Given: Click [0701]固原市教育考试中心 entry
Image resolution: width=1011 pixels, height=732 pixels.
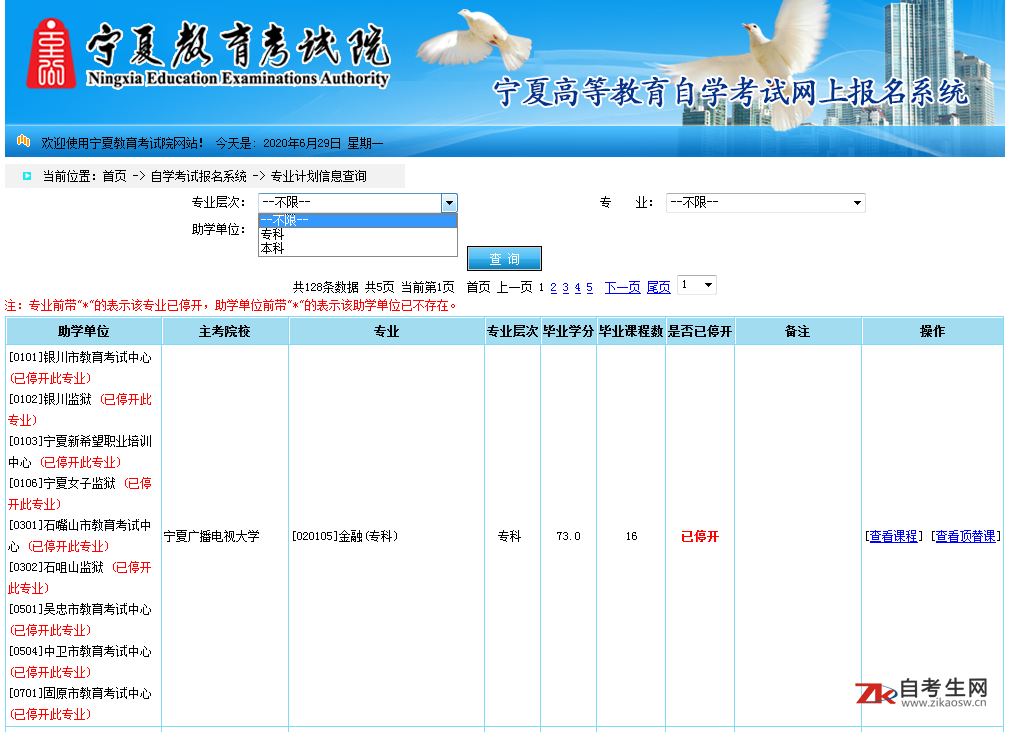Looking at the screenshot, I should pyautogui.click(x=80, y=693).
